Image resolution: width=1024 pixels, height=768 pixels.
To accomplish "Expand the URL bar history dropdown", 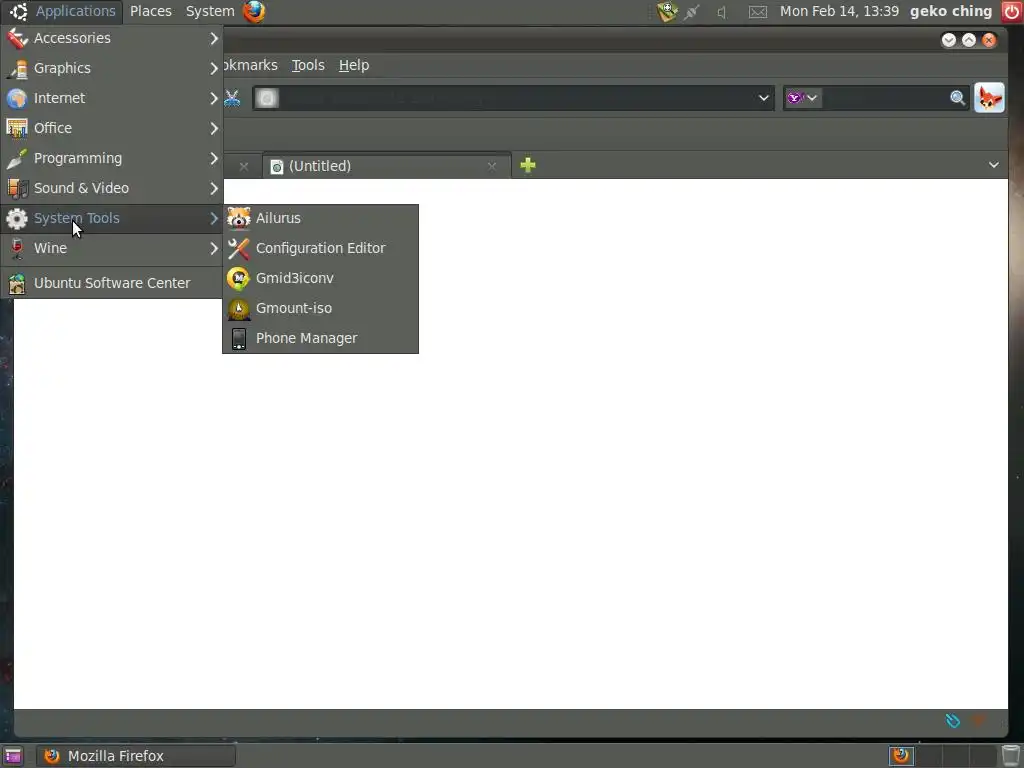I will 763,98.
